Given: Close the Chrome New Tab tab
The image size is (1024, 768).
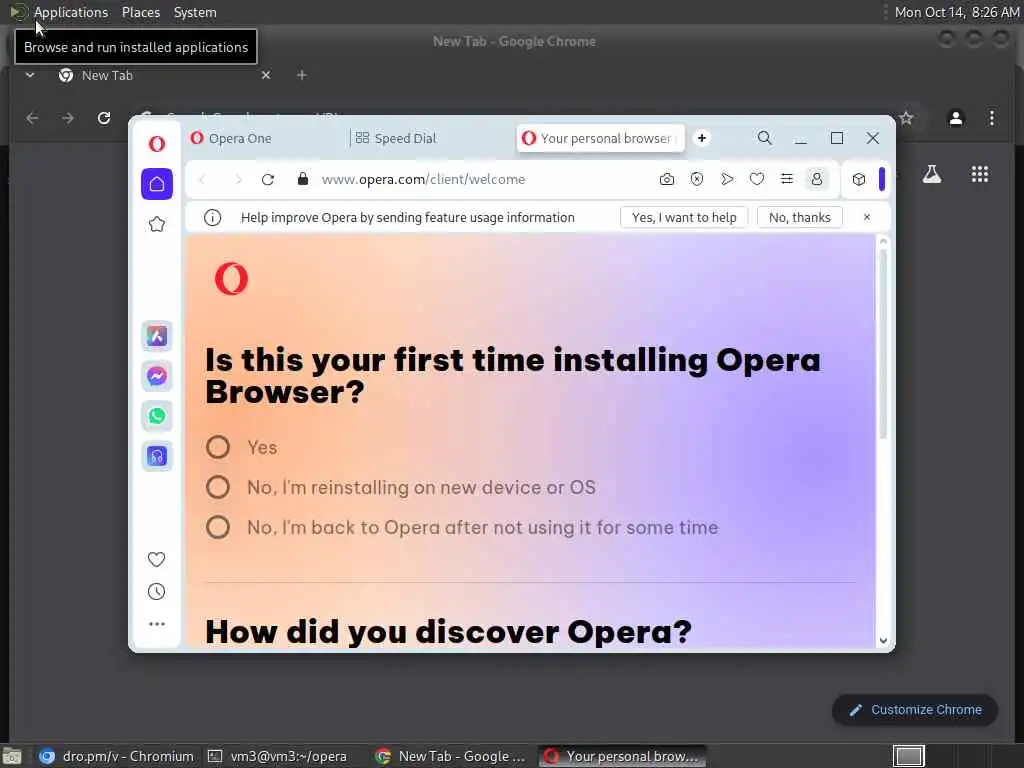Looking at the screenshot, I should pos(266,75).
